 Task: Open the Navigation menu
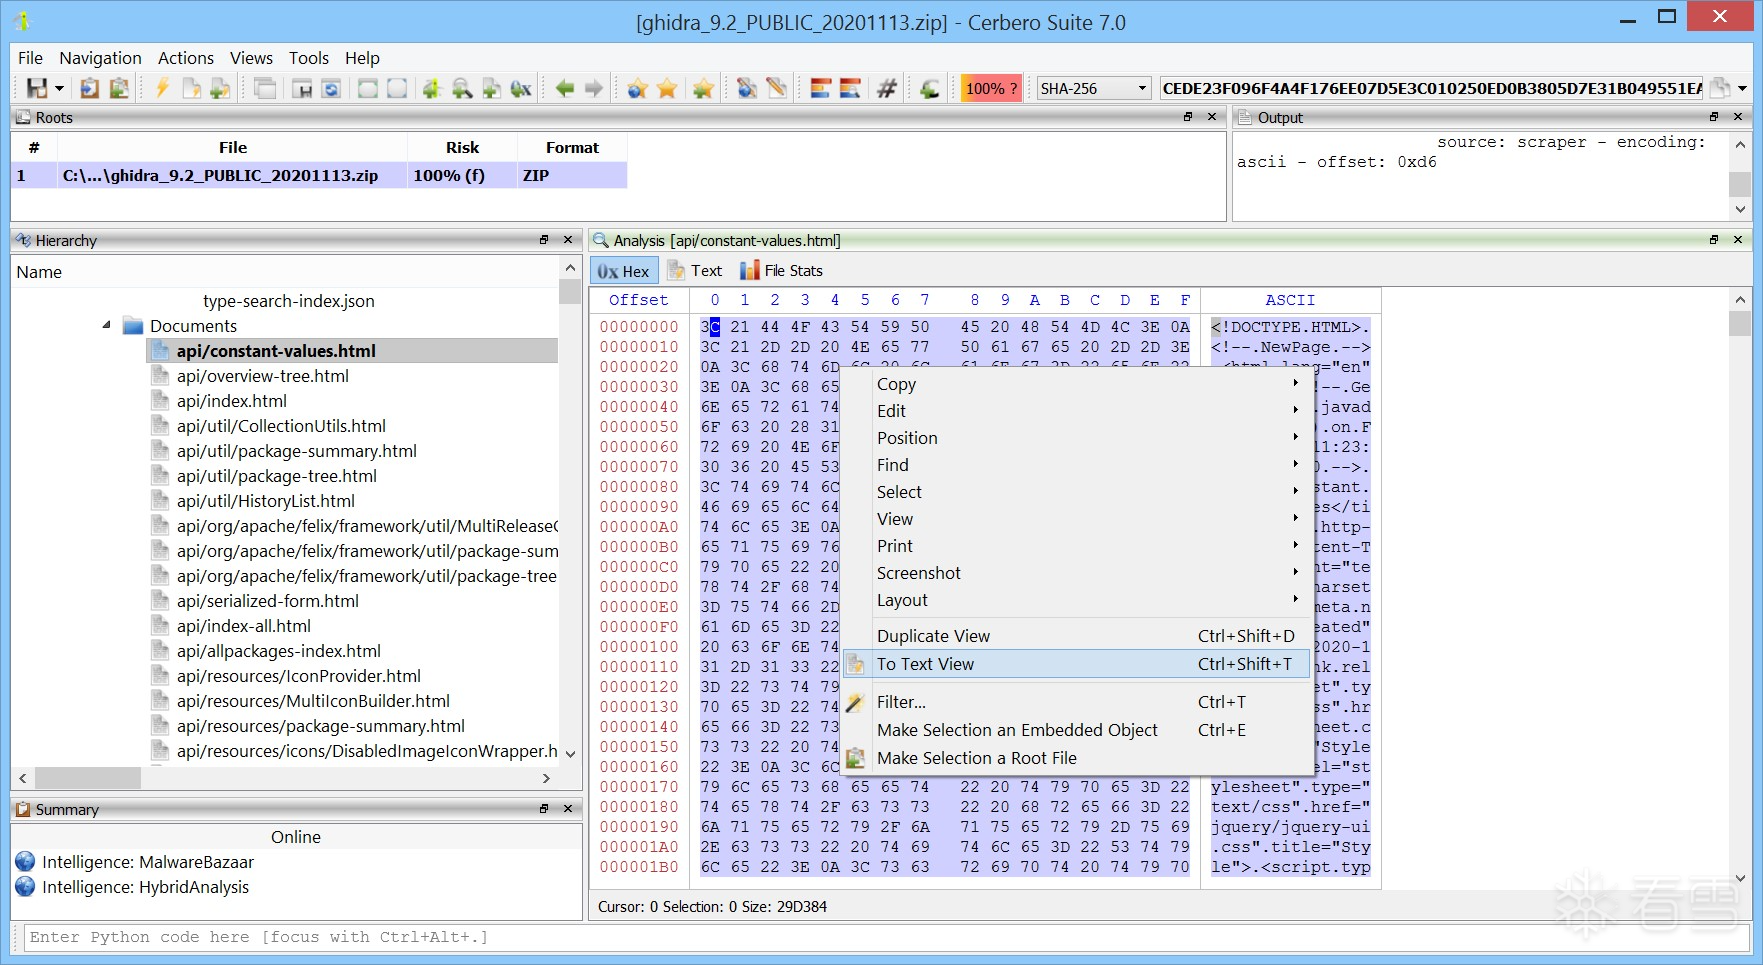[100, 58]
